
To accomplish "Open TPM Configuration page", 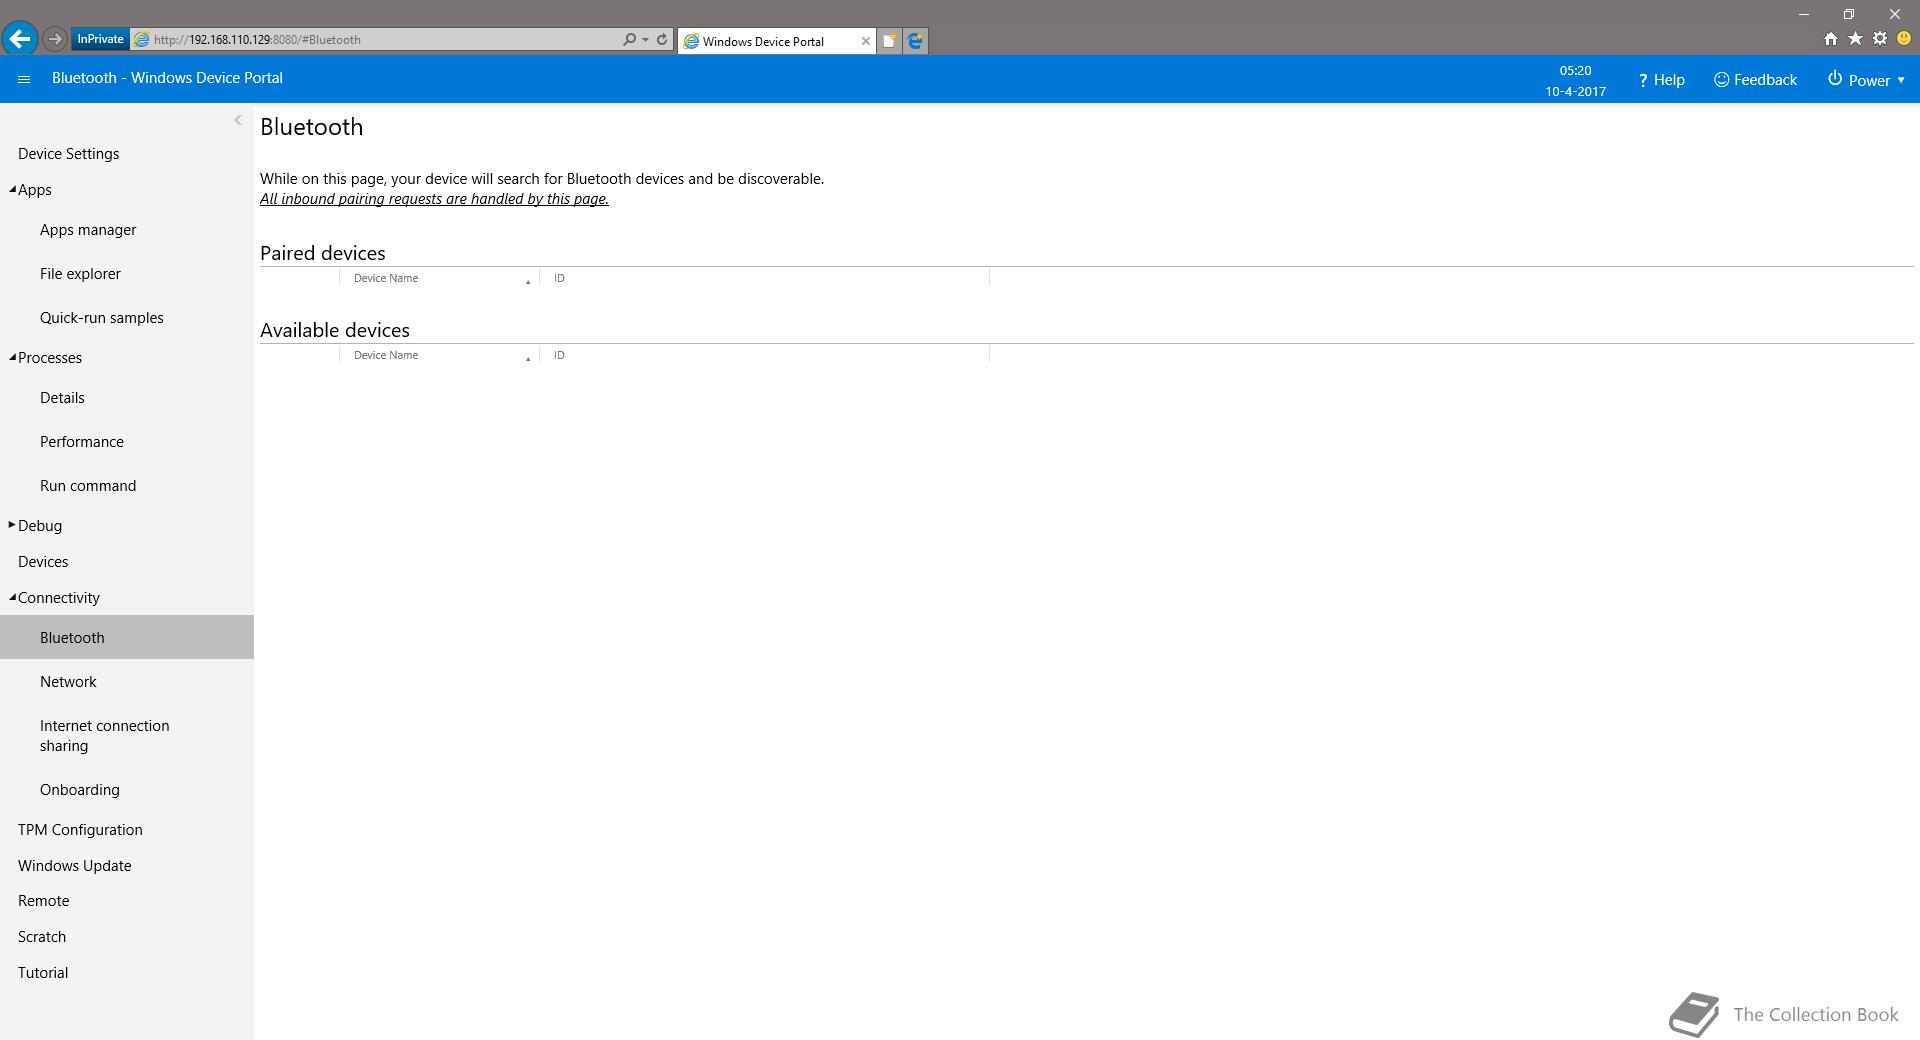I will [x=80, y=830].
